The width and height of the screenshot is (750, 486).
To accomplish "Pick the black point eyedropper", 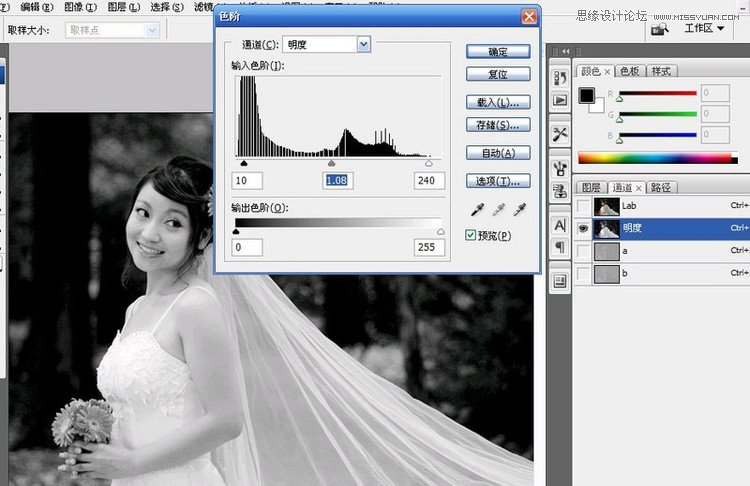I will click(x=477, y=210).
